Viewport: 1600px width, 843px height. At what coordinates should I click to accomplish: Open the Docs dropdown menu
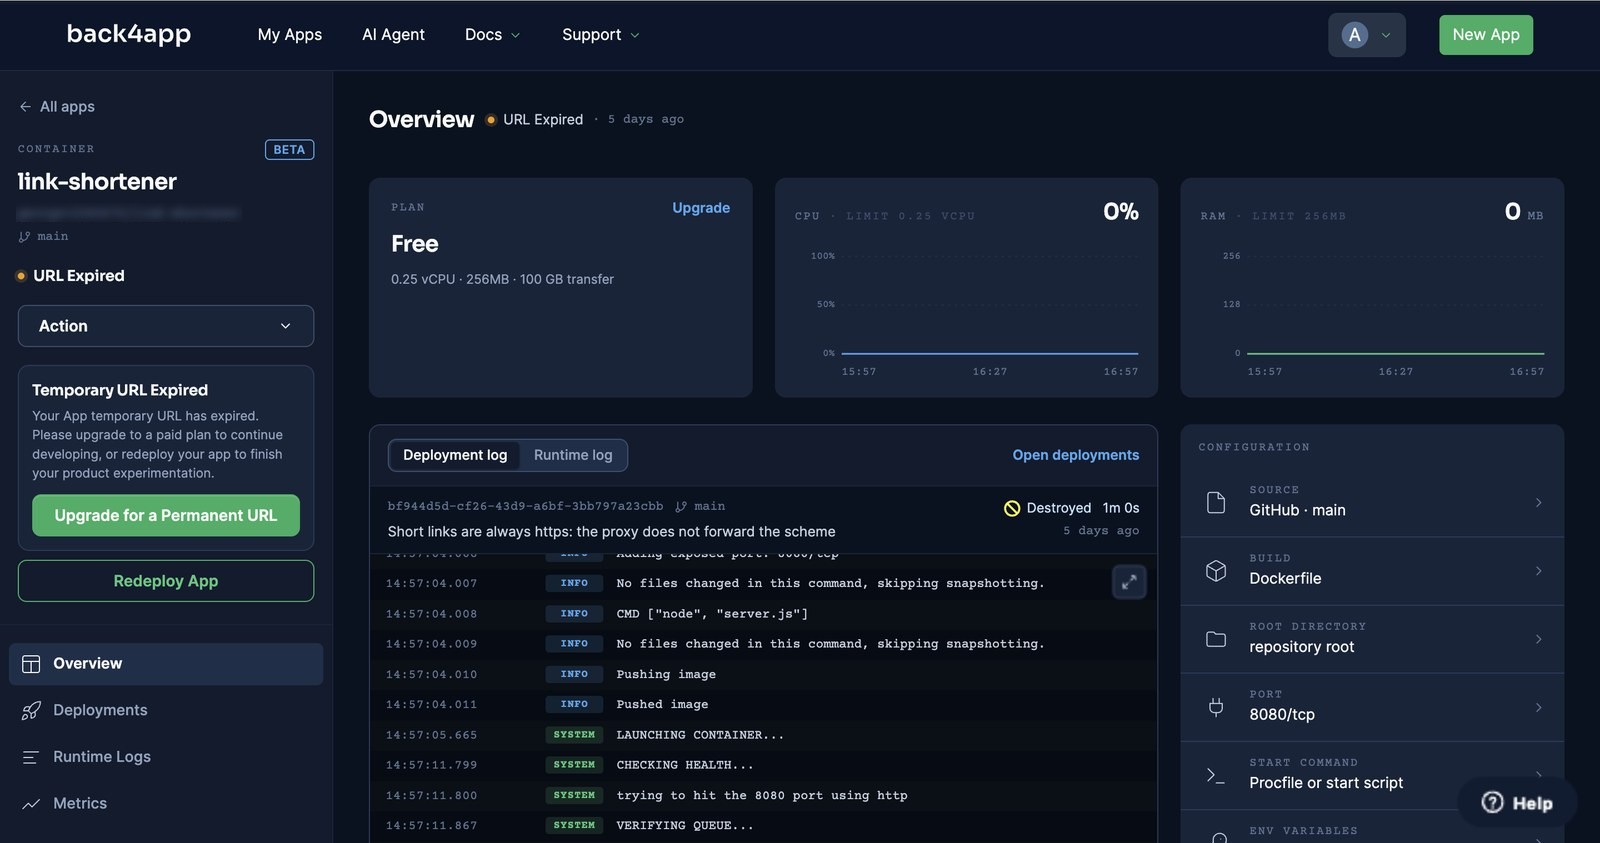492,35
